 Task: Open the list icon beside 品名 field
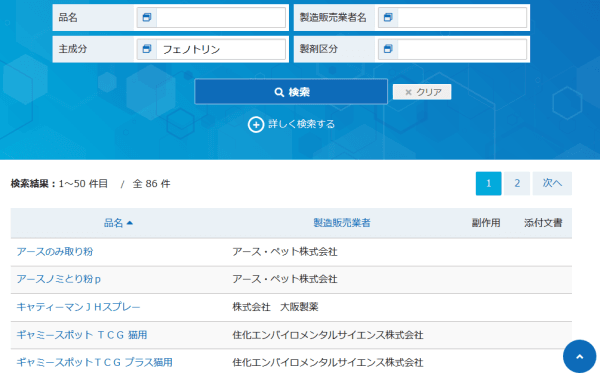[147, 17]
